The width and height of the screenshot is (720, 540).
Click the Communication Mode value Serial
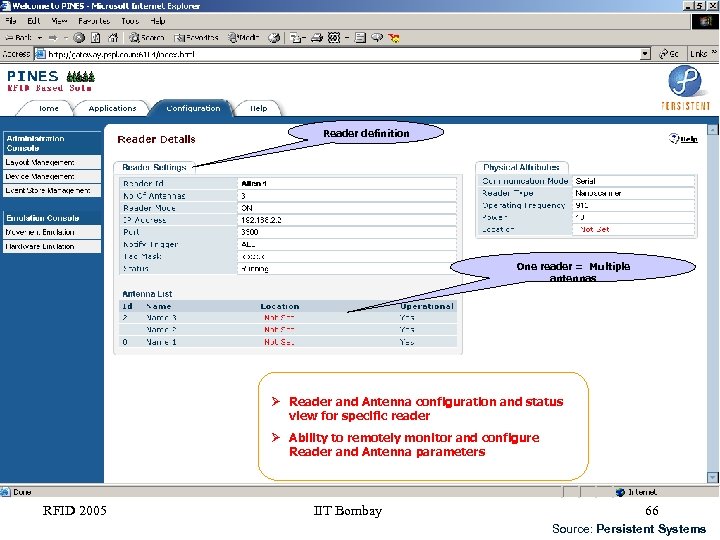(x=585, y=181)
